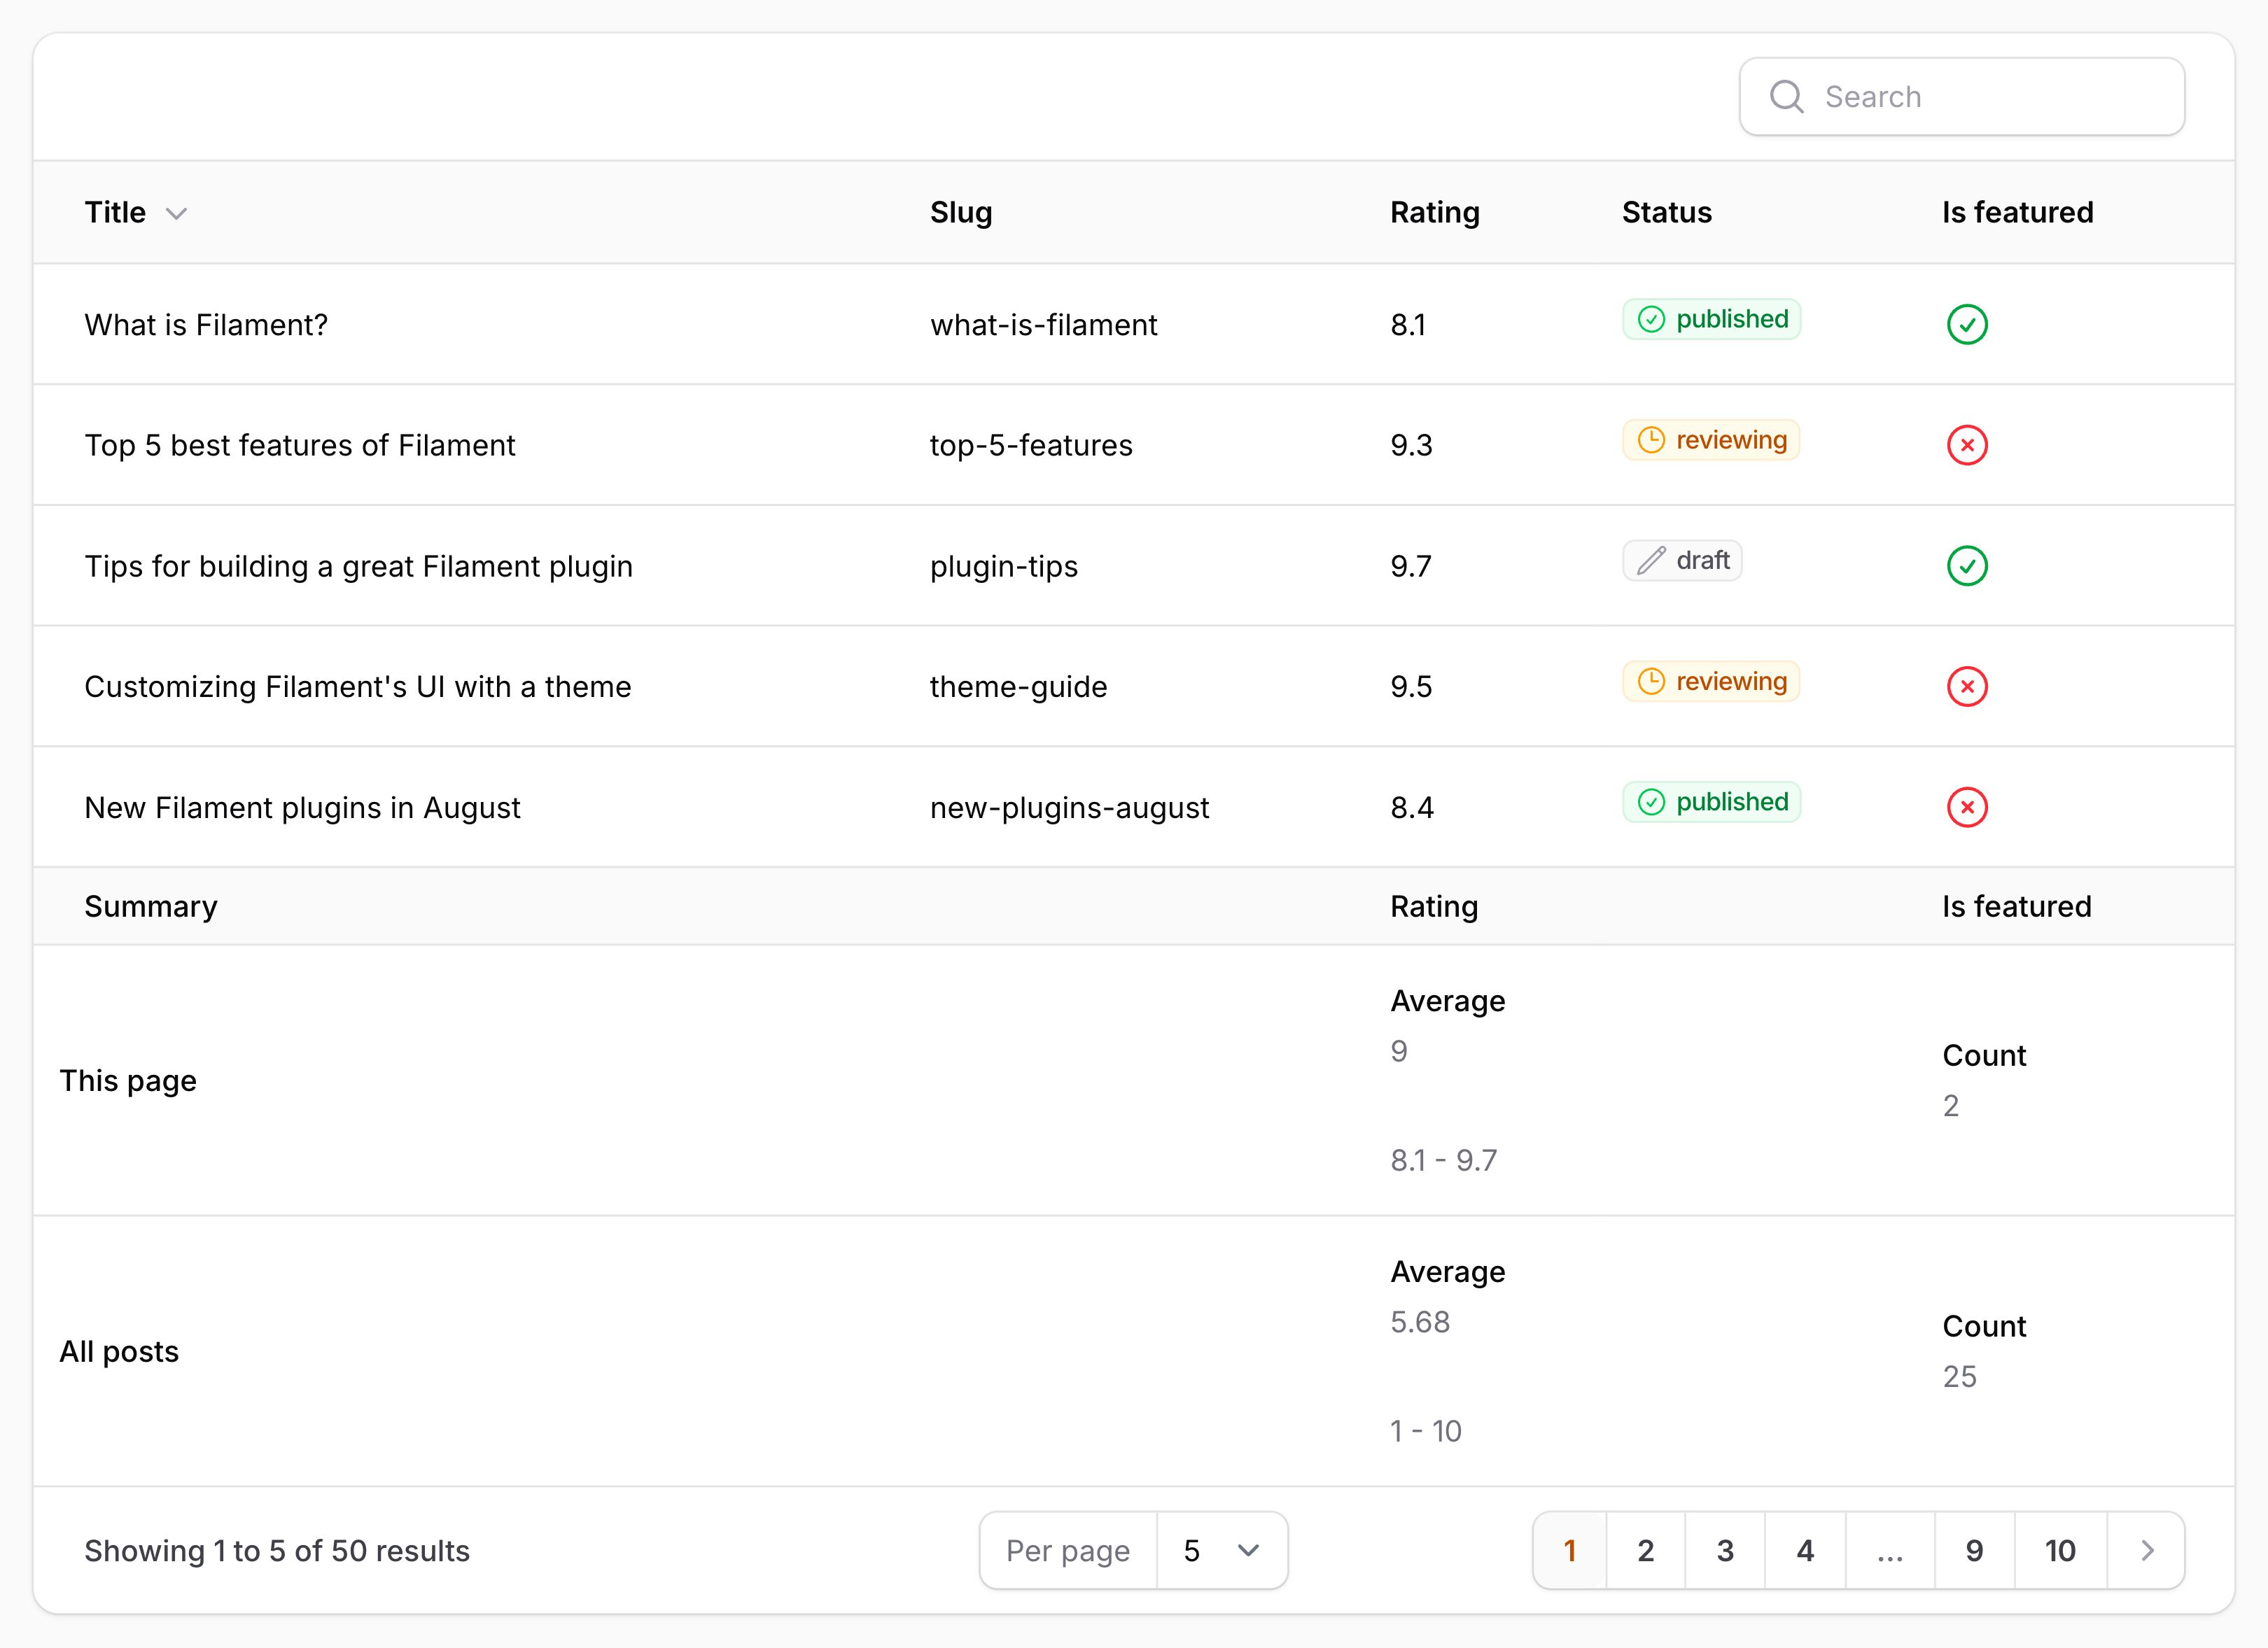Click the ellipsis in the pagination bar
The height and width of the screenshot is (1648, 2268).
1889,1550
